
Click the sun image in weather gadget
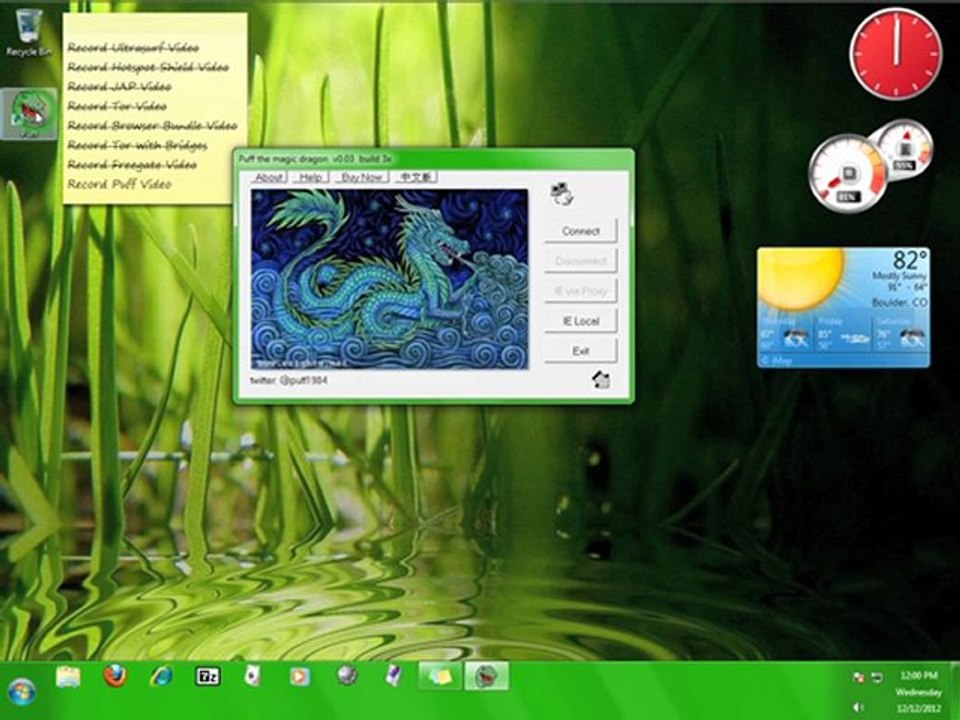tap(801, 279)
